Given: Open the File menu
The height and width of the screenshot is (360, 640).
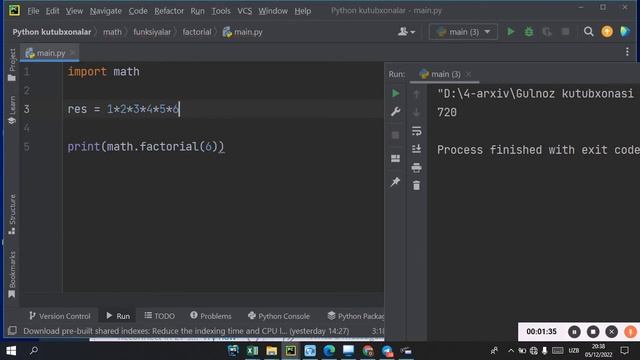Looking at the screenshot, I should (x=33, y=11).
